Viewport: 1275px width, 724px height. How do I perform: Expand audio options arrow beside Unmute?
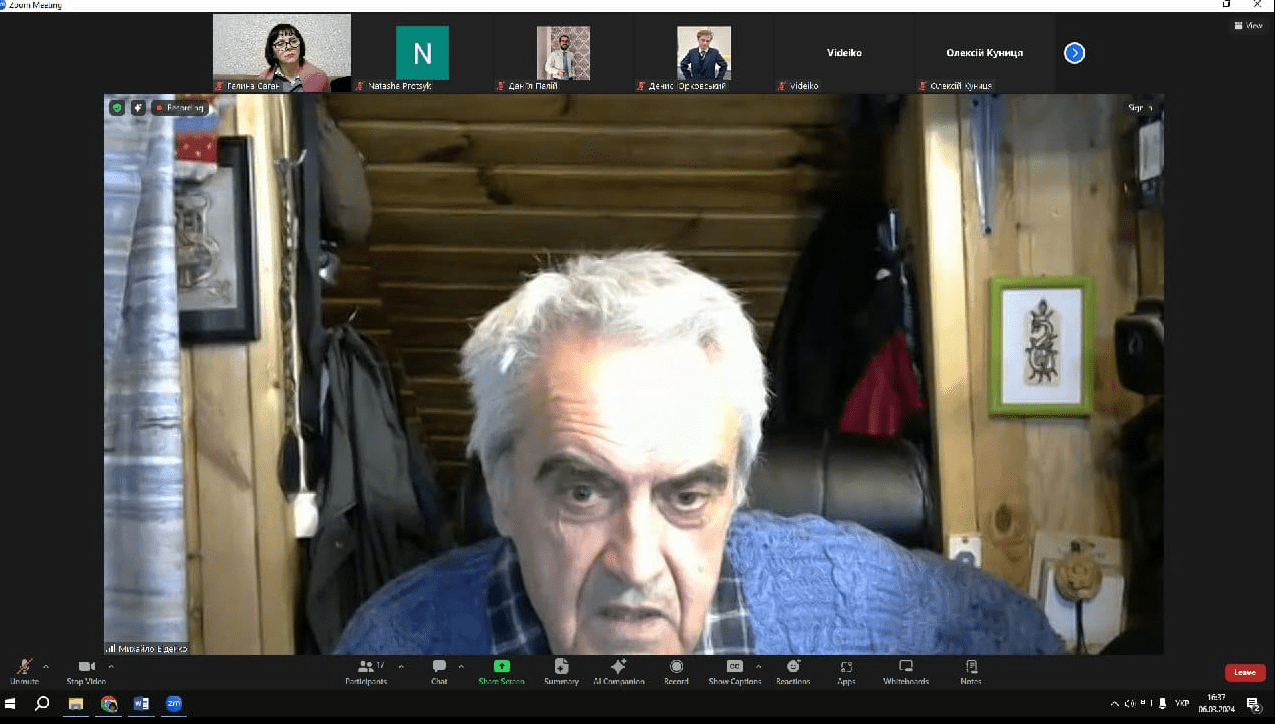pos(46,666)
